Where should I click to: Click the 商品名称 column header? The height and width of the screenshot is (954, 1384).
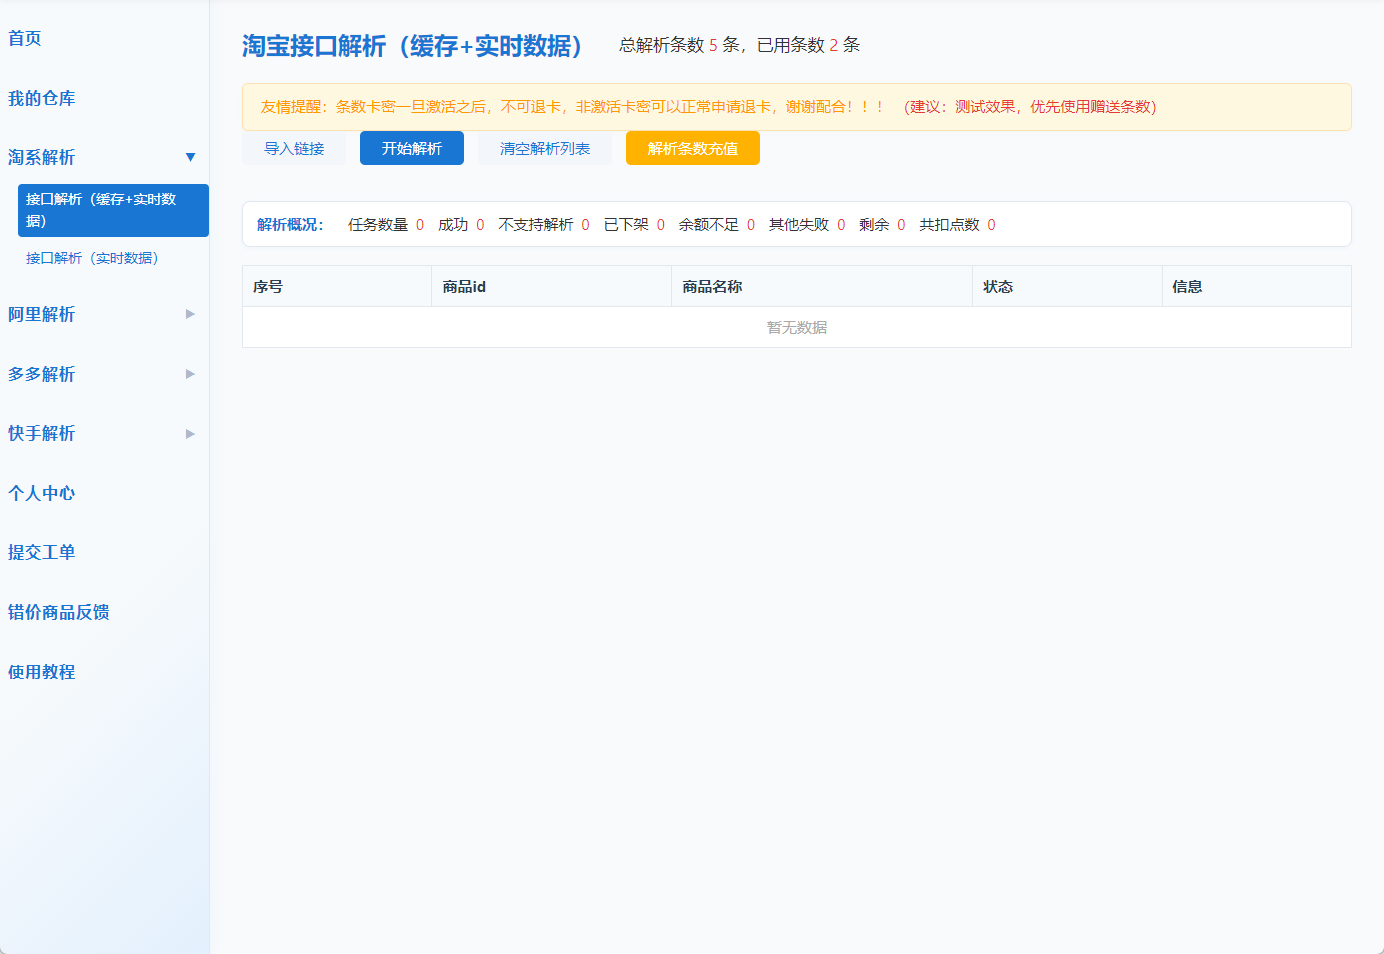822,286
